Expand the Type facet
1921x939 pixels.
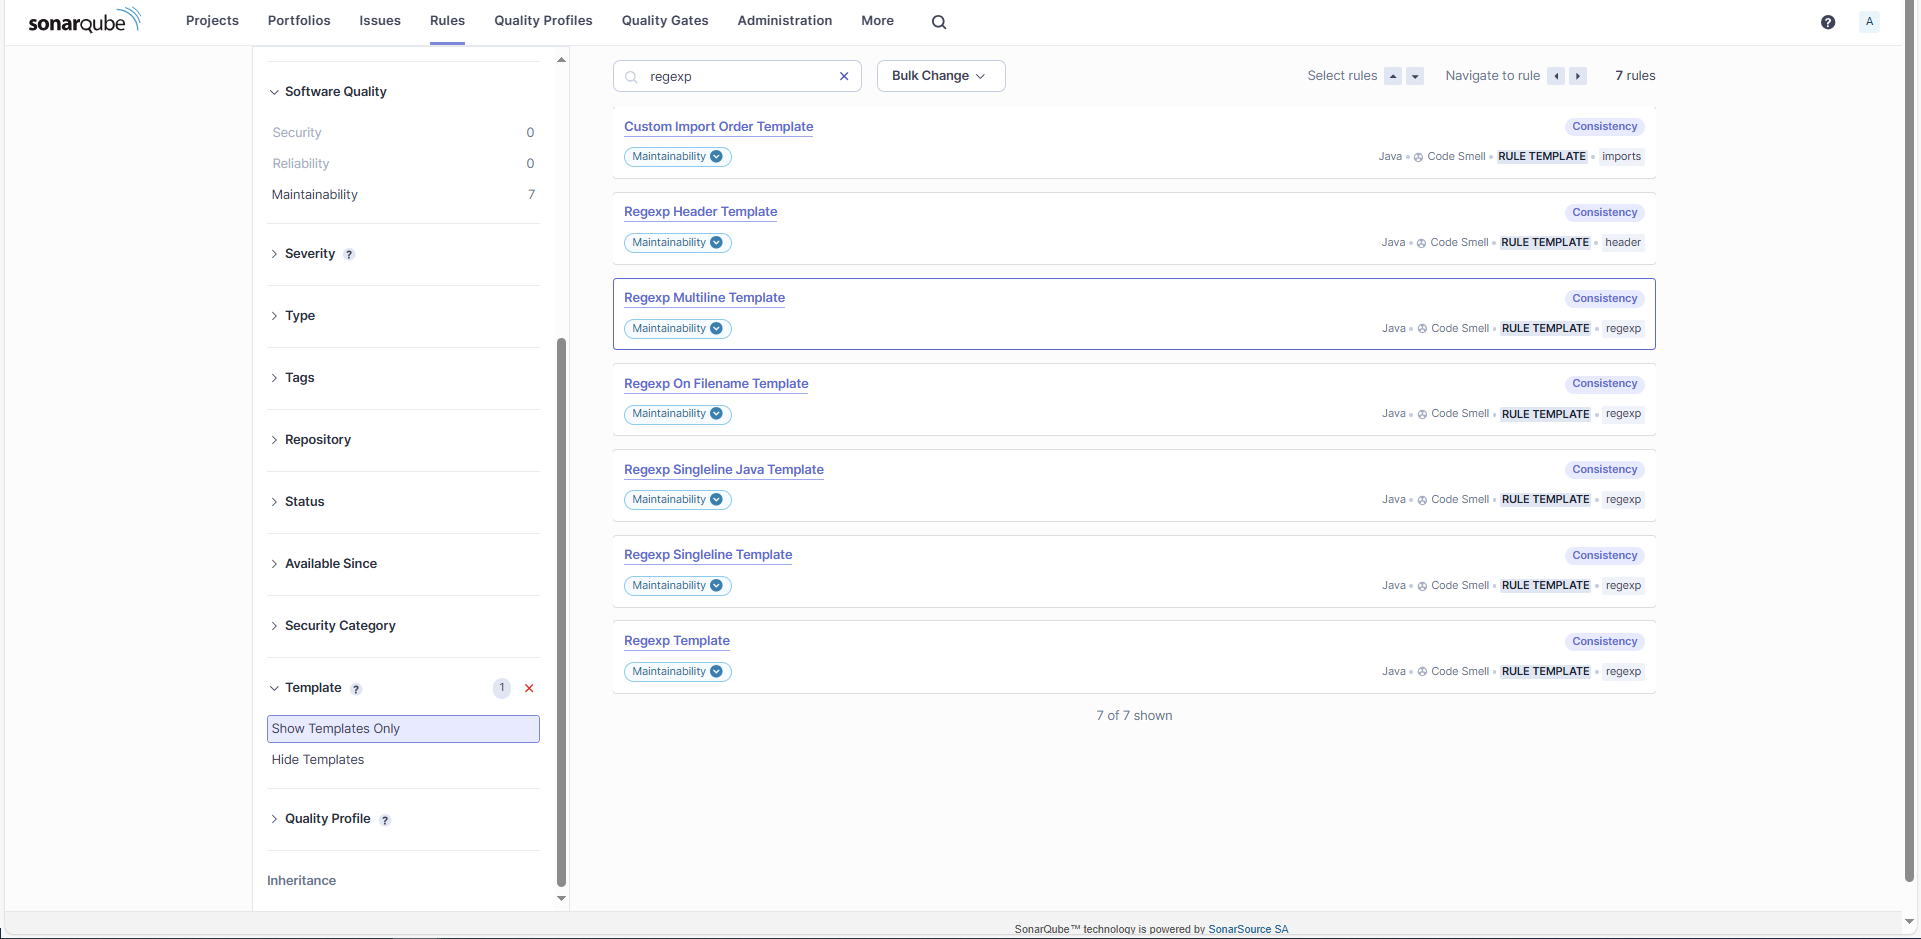(x=293, y=316)
